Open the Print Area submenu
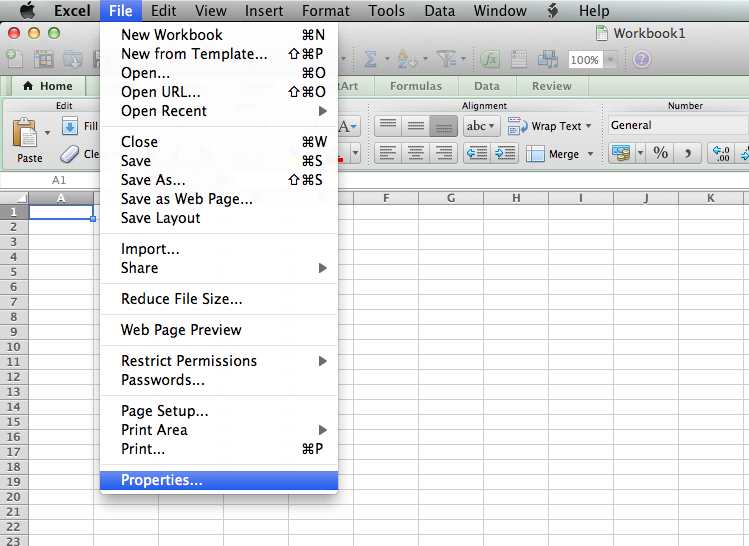This screenshot has height=546, width=749. pos(219,430)
